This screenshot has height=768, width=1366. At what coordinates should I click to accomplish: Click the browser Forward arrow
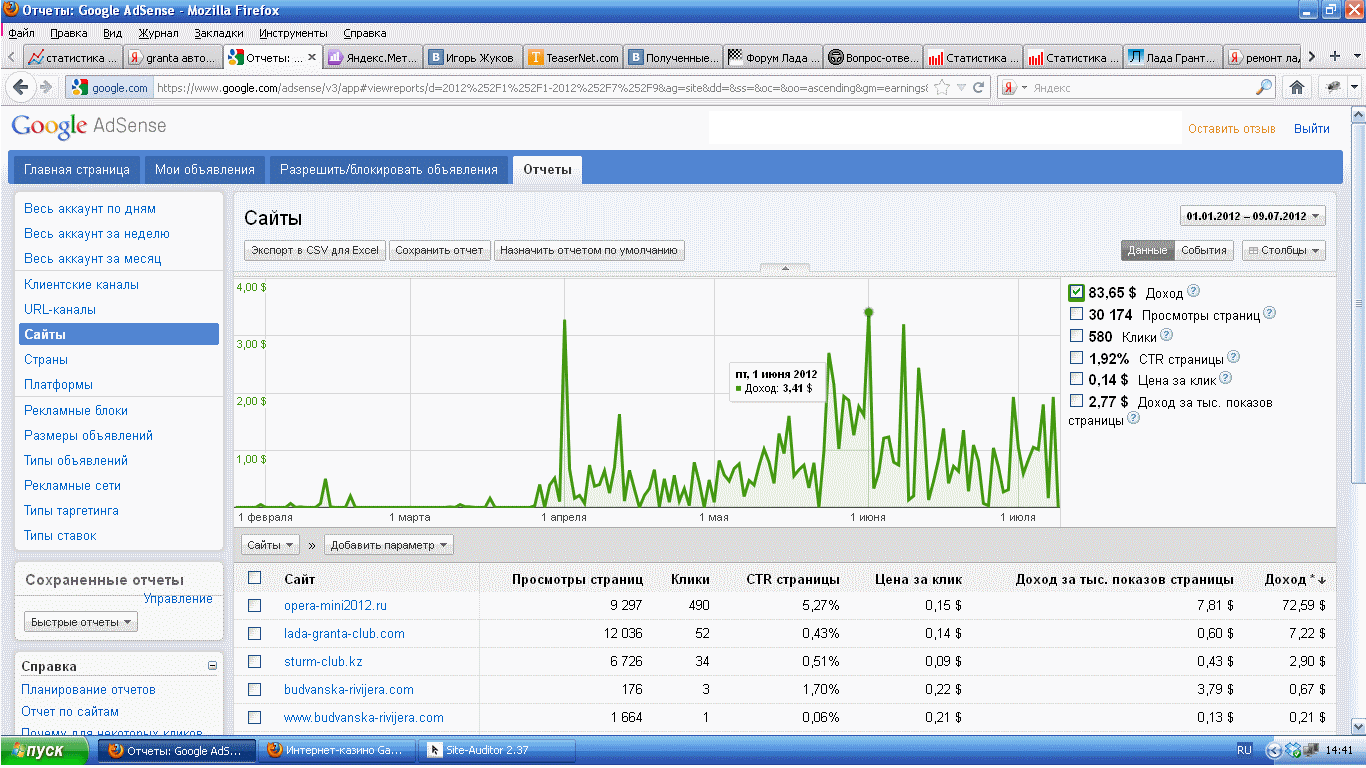46,88
